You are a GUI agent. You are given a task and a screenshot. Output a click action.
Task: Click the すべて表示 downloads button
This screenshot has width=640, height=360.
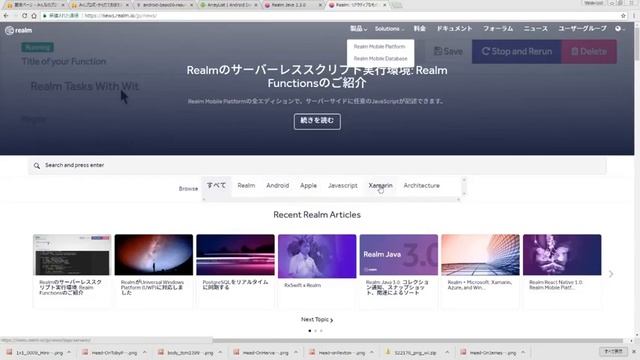tap(613, 351)
